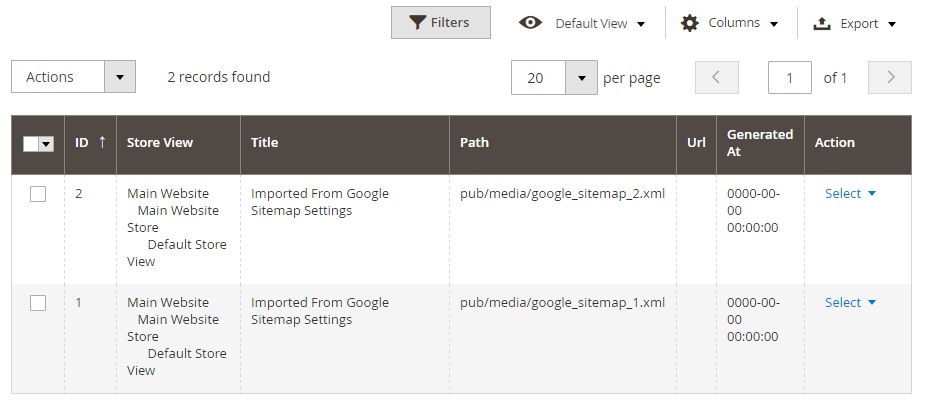Expand the Select menu for google_sitemap_1.xml
The height and width of the screenshot is (405, 925).
coord(850,303)
